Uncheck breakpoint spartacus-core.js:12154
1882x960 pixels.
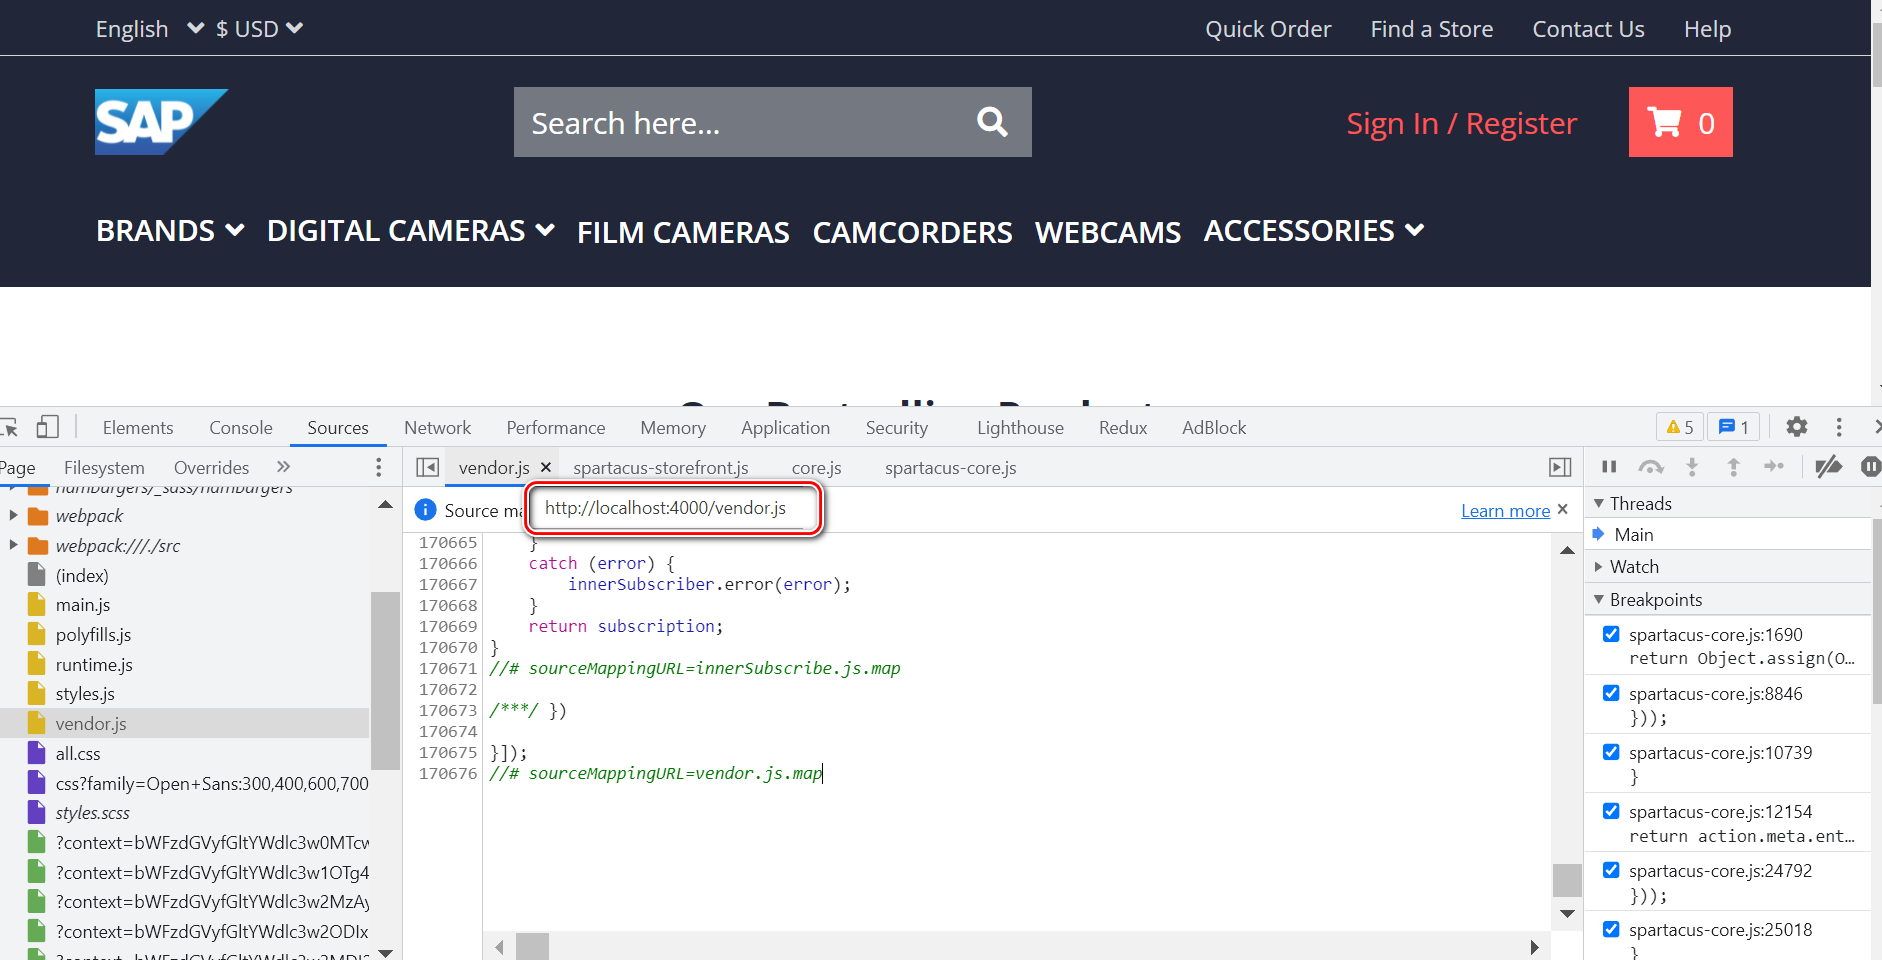1611,811
